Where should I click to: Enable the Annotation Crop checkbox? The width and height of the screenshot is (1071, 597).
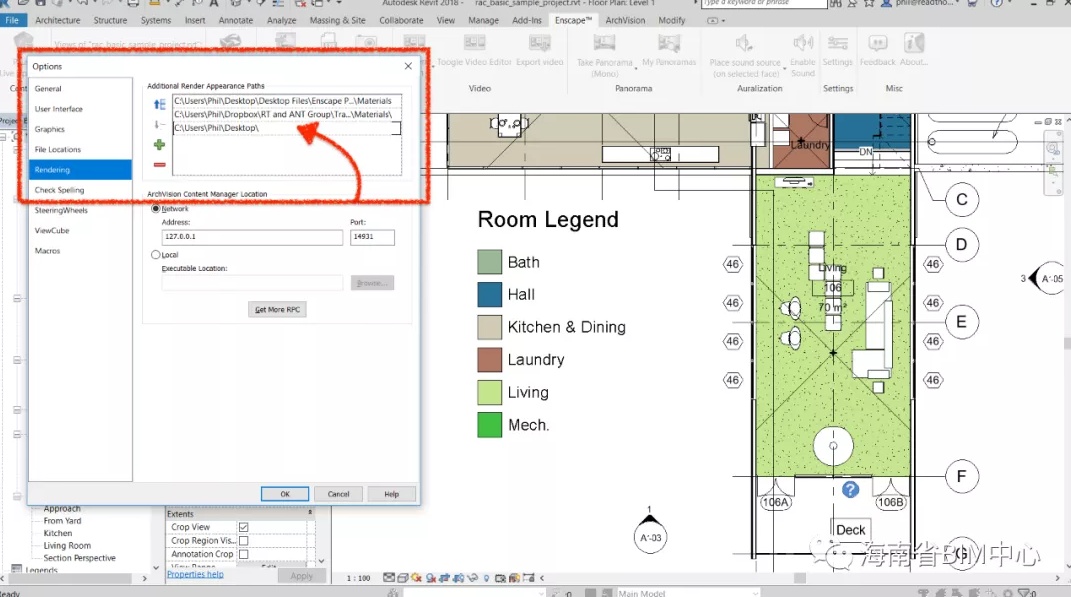point(243,554)
